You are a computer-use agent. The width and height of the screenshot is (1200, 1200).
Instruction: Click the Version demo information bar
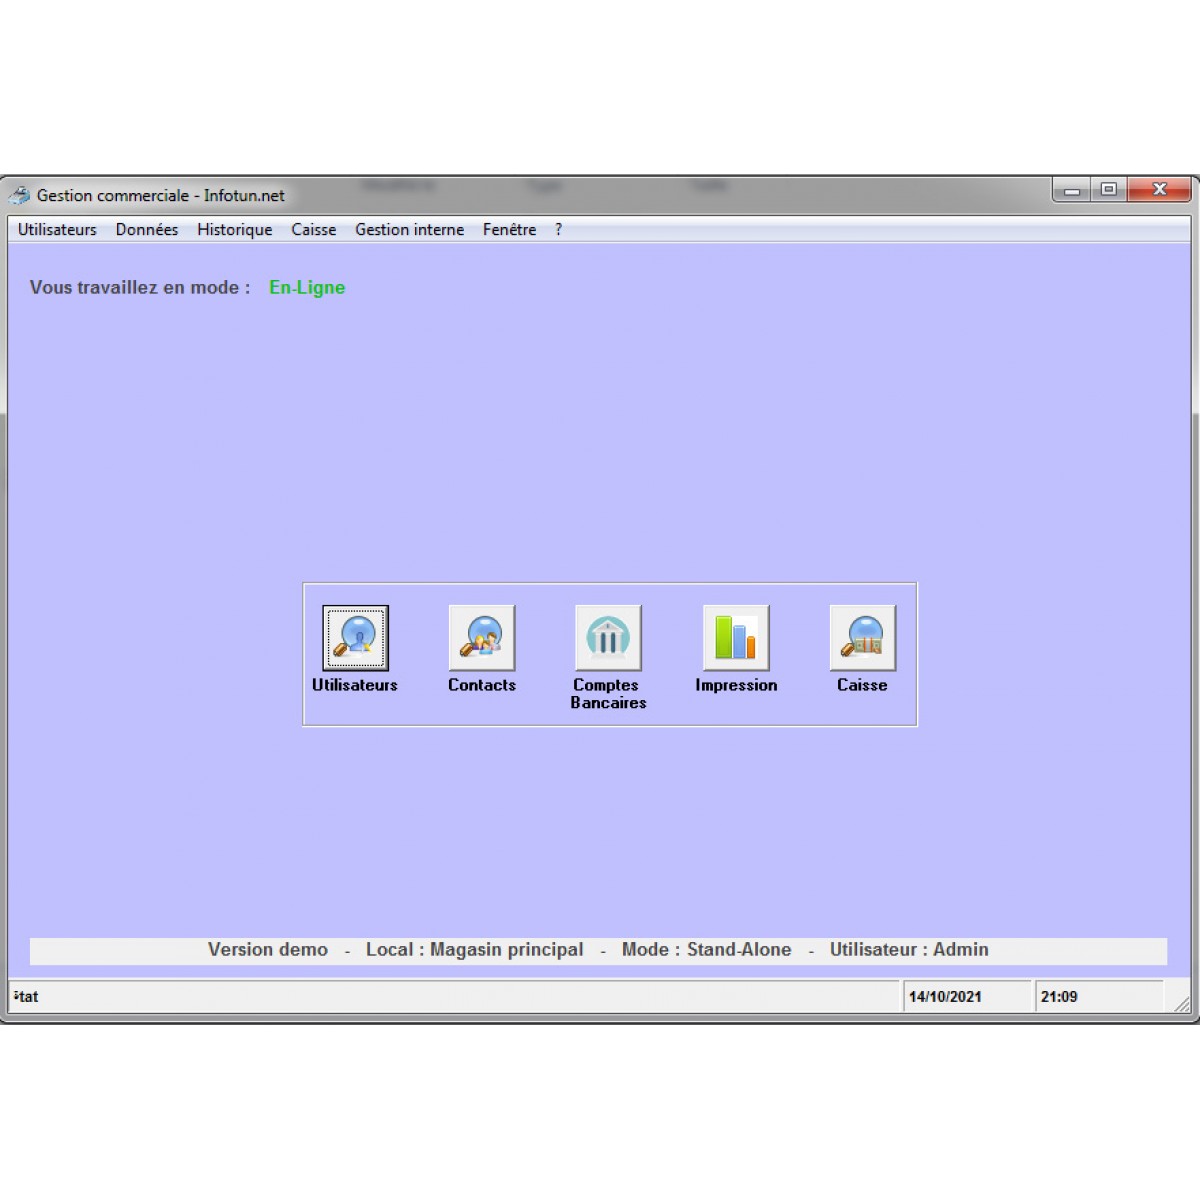coord(598,950)
